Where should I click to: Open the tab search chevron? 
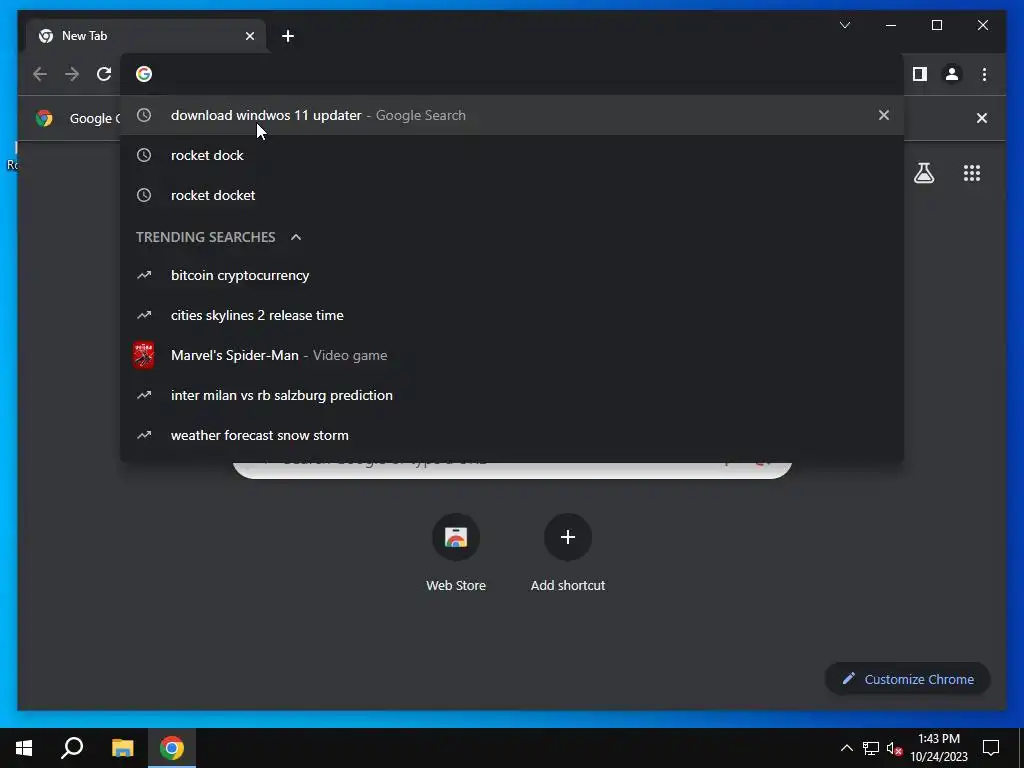point(844,25)
